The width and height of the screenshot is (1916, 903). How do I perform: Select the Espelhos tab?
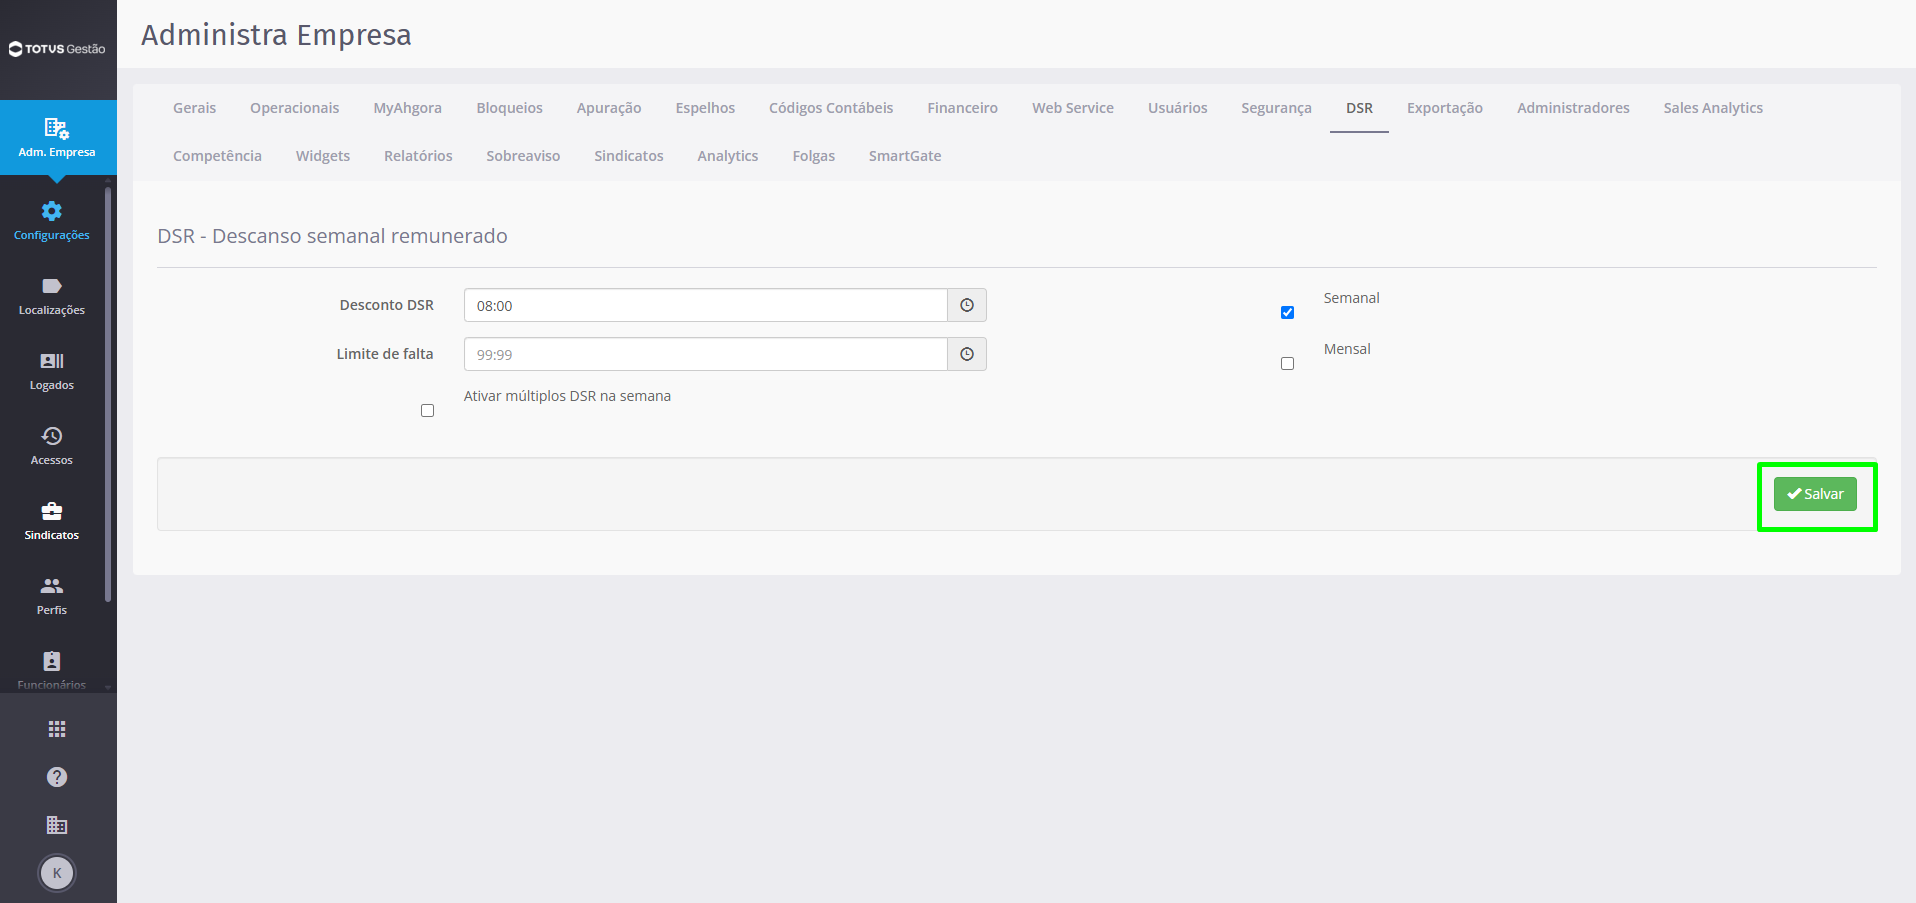coord(705,108)
